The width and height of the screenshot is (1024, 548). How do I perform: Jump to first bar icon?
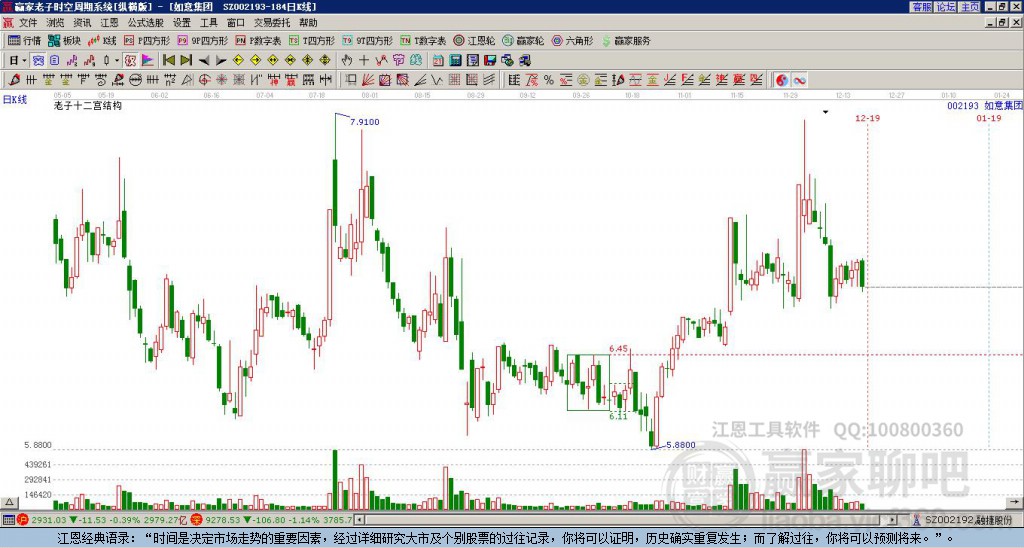click(x=168, y=60)
